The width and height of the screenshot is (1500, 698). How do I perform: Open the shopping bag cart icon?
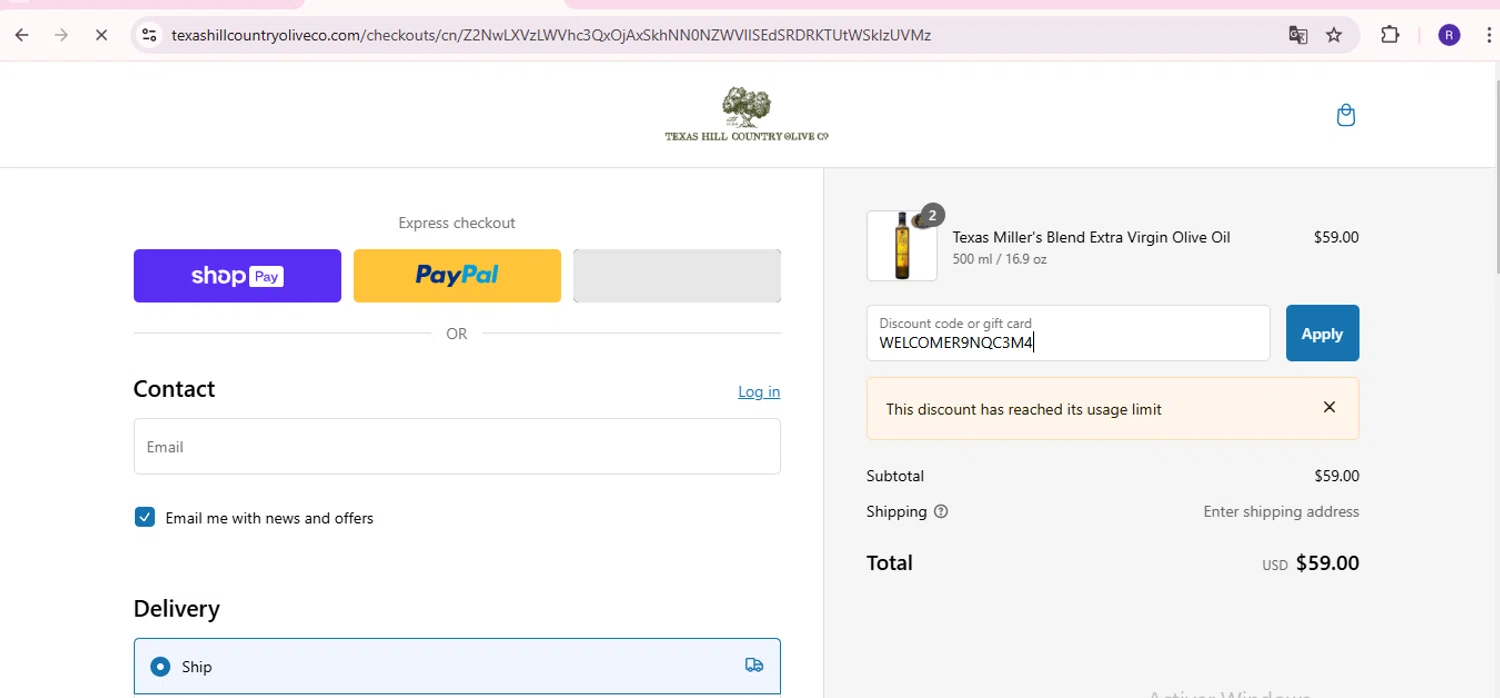tap(1346, 115)
